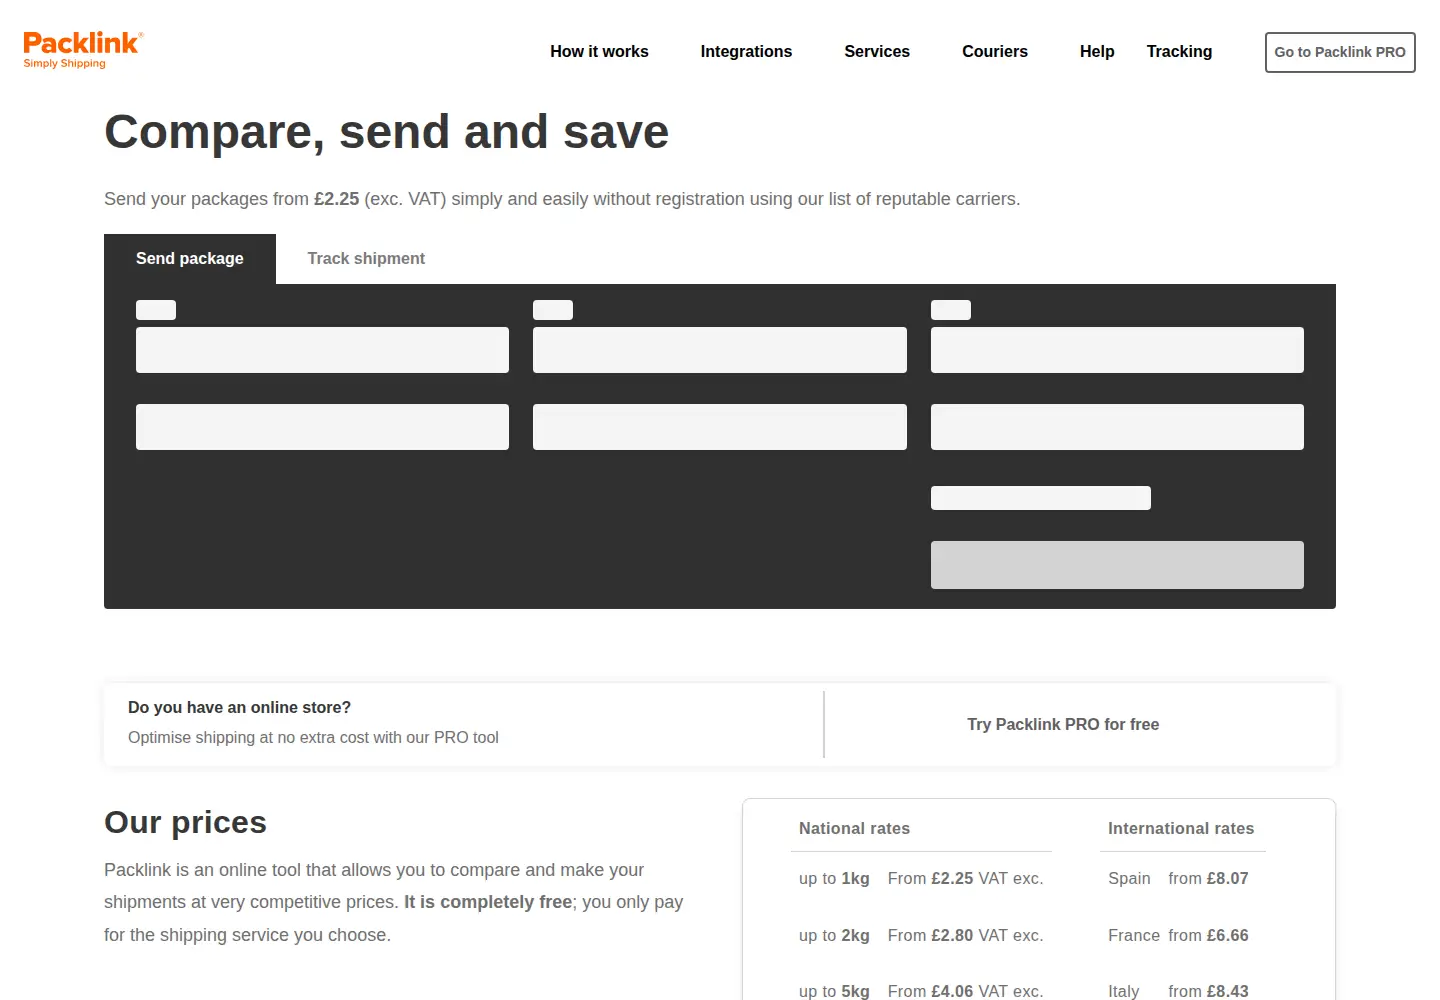
Task: Click the 'up to 2kg' rate row
Action: pyautogui.click(x=921, y=935)
